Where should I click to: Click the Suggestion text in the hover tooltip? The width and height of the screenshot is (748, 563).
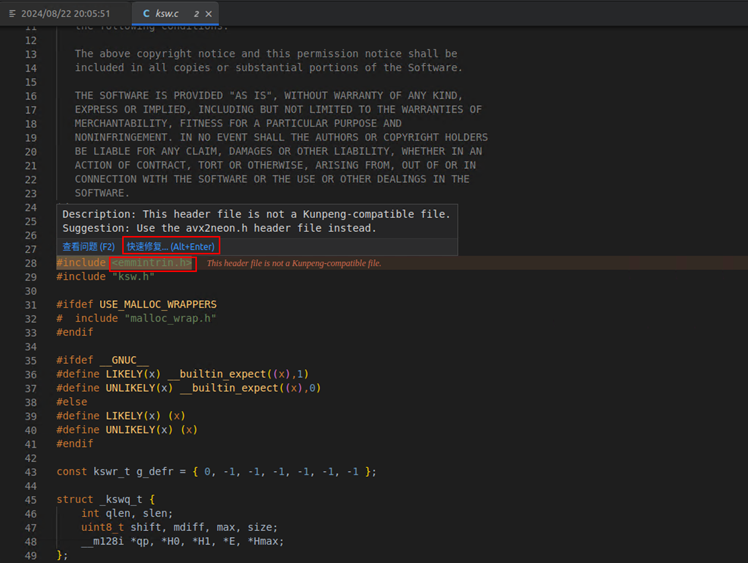219,229
